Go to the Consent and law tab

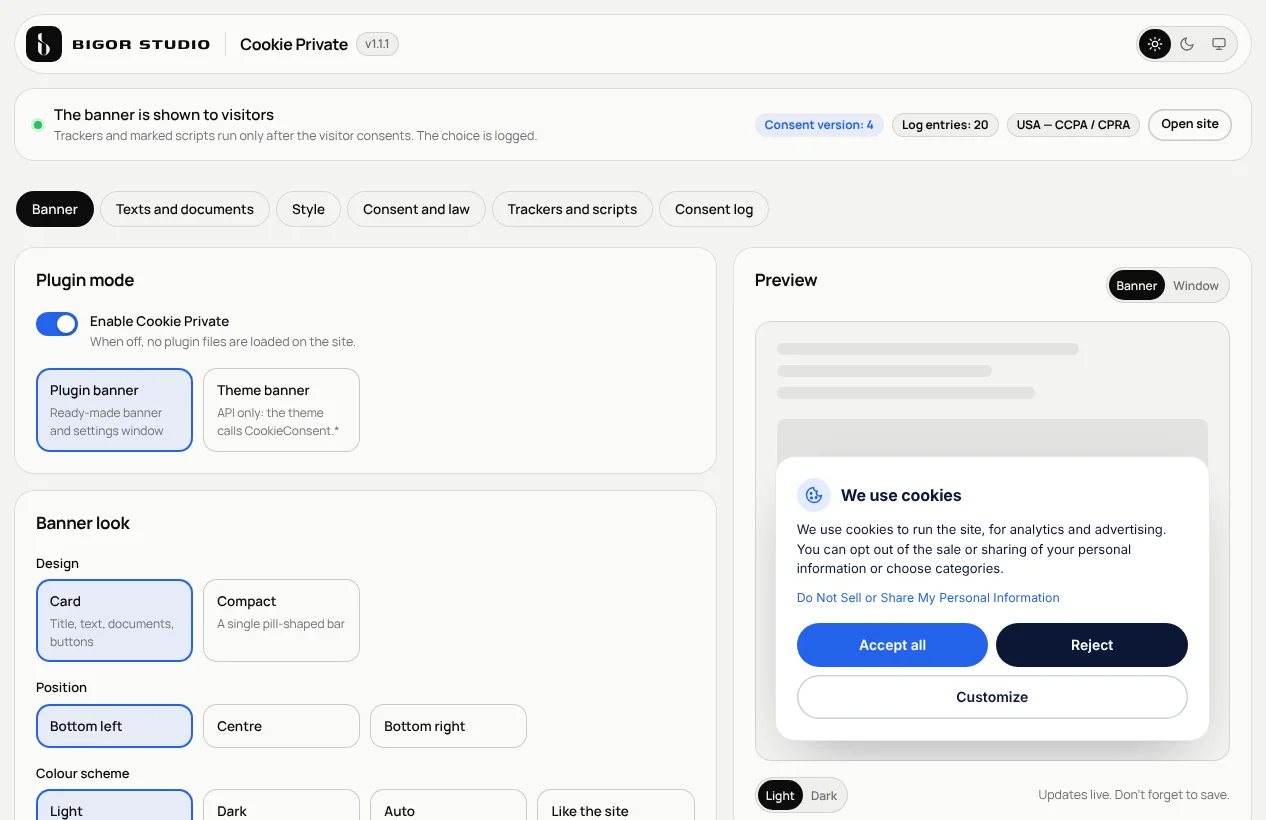tap(416, 209)
